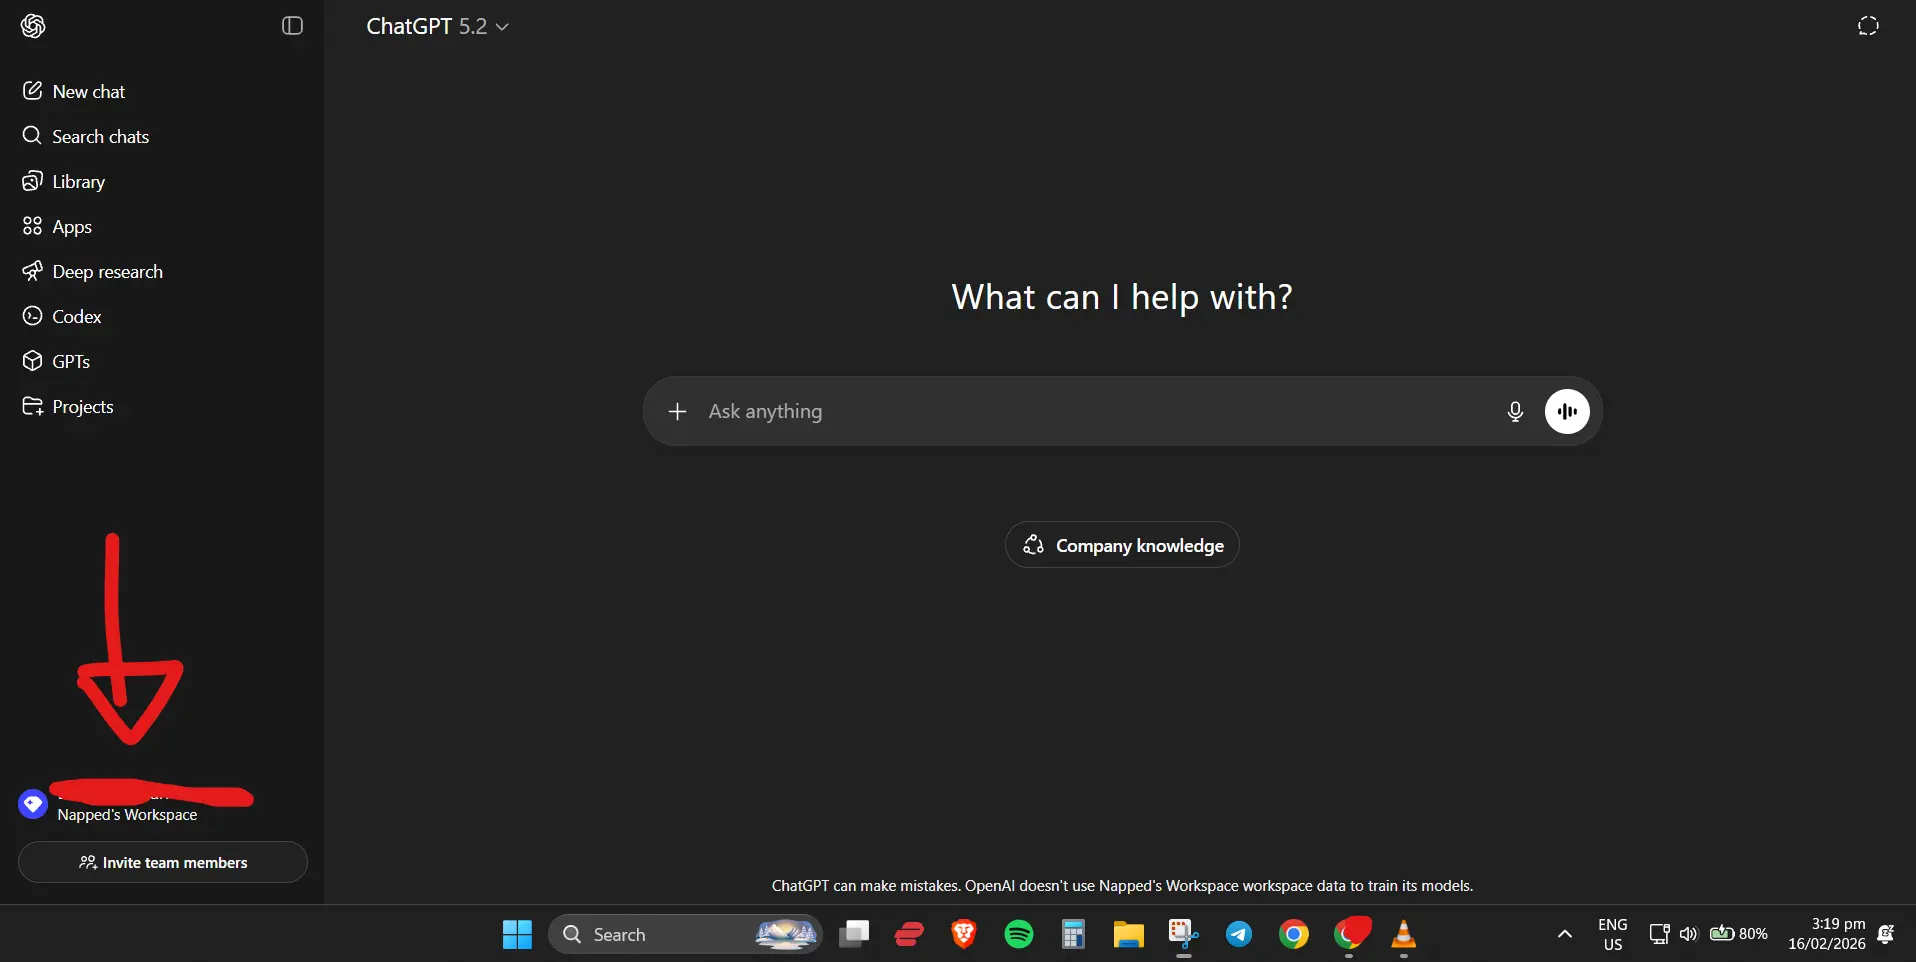Viewport: 1916px width, 962px height.
Task: Open the Windows Start menu
Action: 517,934
